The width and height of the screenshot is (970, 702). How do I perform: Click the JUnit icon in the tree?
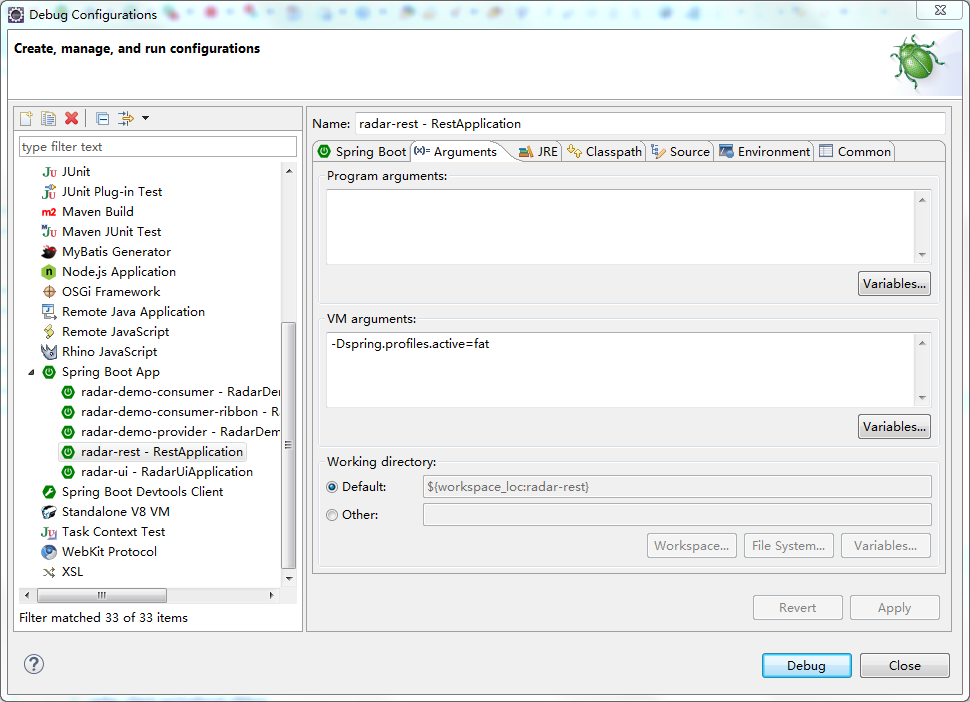49,172
